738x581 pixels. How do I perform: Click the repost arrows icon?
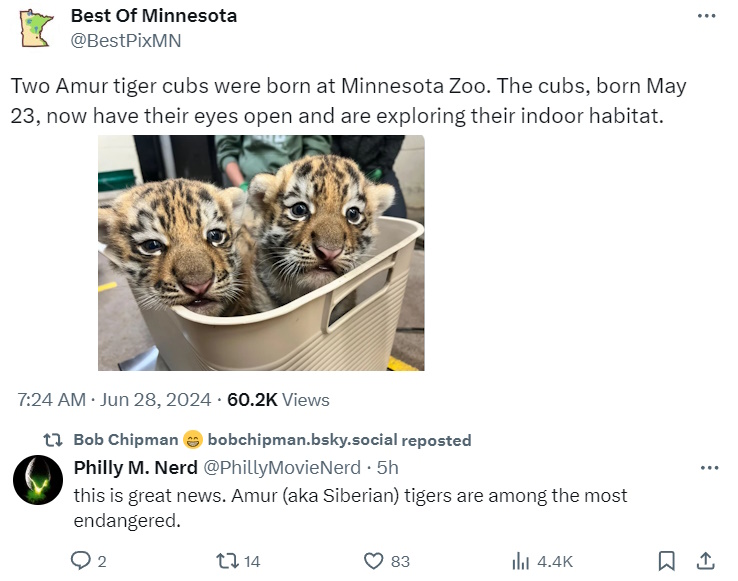point(226,561)
